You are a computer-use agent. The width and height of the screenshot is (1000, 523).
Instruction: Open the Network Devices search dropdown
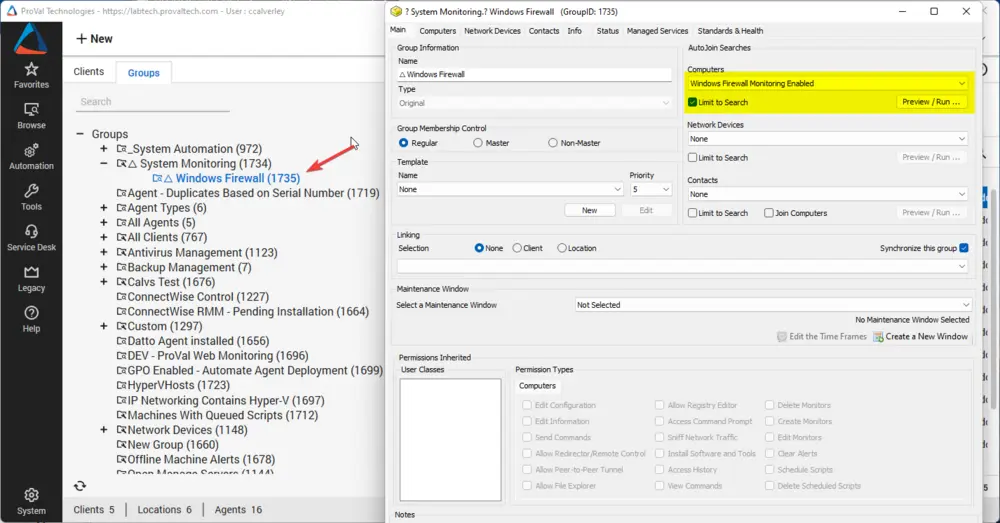pos(827,139)
